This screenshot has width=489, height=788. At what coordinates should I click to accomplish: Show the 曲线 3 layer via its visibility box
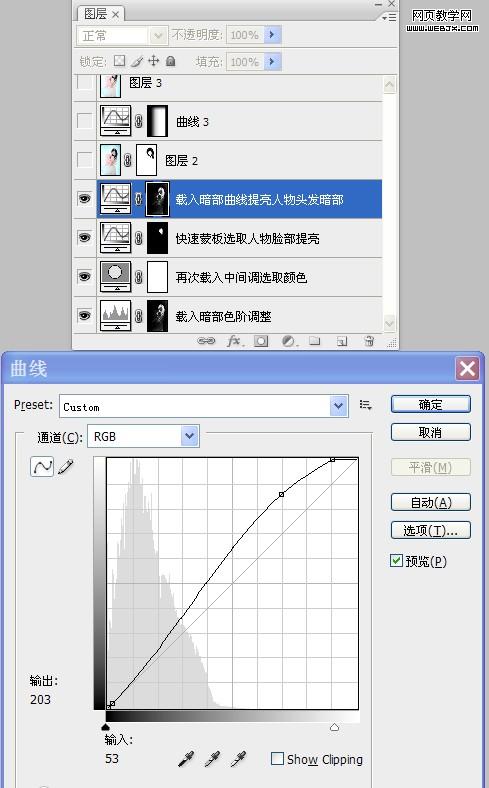[x=84, y=121]
